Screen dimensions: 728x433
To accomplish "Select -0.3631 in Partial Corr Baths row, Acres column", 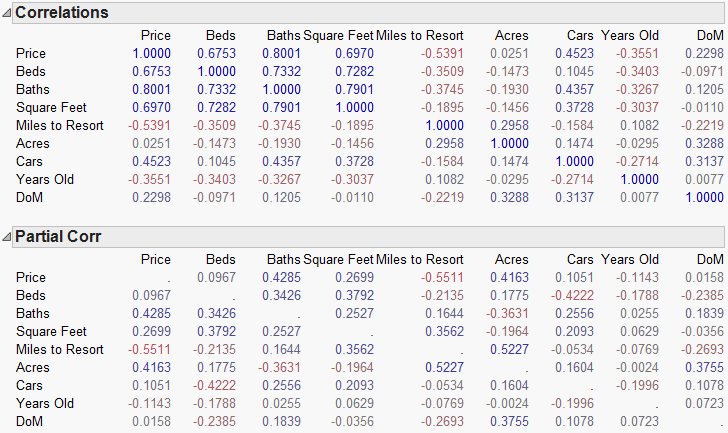I will (x=507, y=314).
